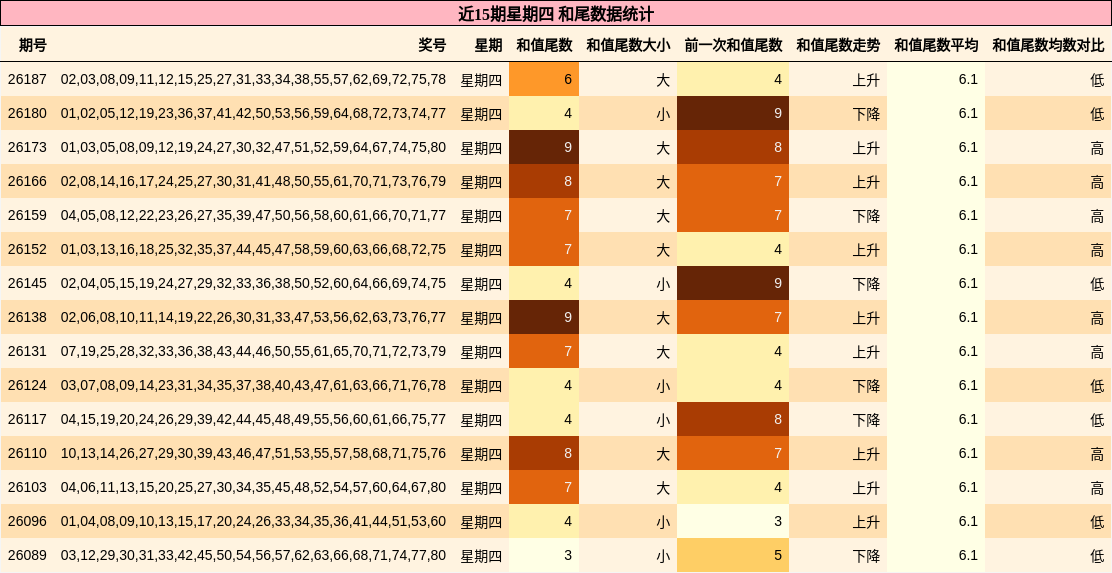Click the 期号 column header
Image resolution: width=1112 pixels, height=573 pixels.
click(x=33, y=45)
